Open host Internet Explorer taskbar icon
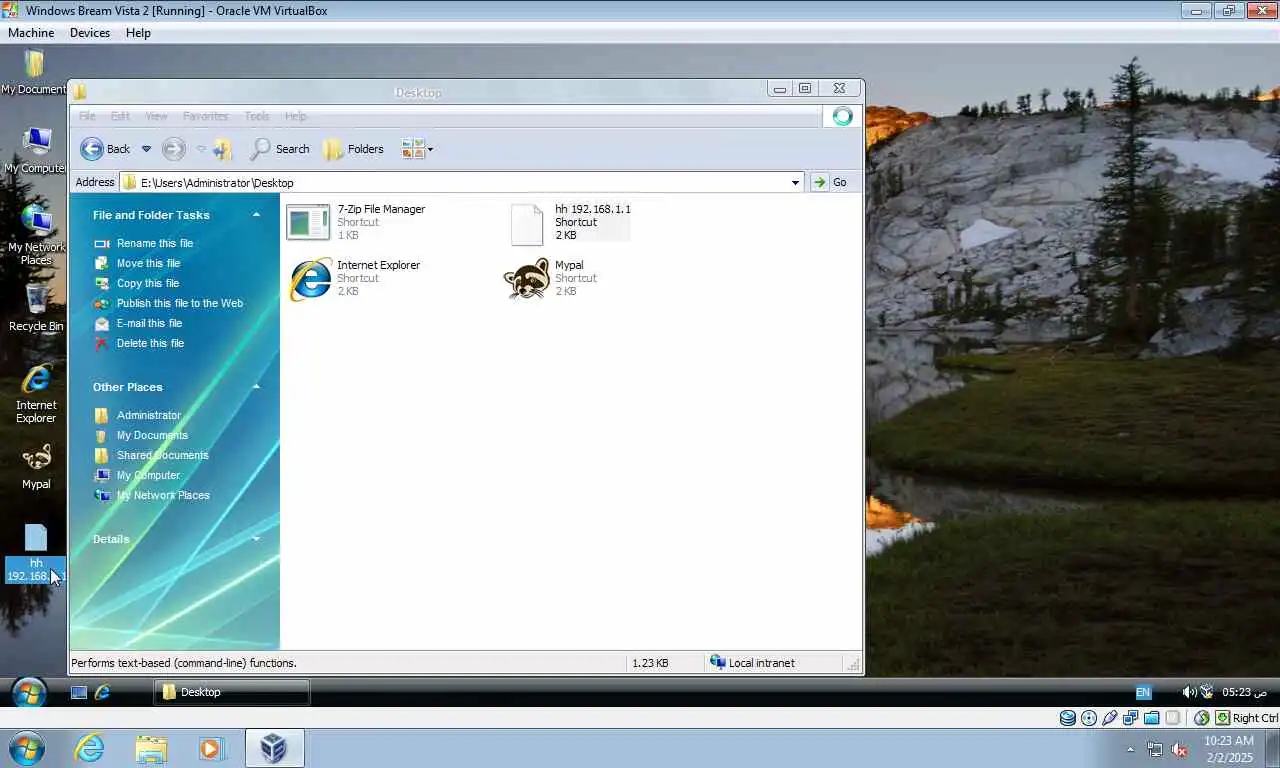 [x=89, y=748]
